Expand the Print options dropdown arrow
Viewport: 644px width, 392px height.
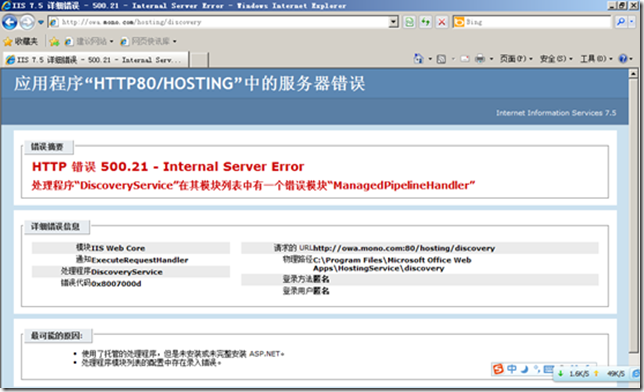[x=491, y=59]
